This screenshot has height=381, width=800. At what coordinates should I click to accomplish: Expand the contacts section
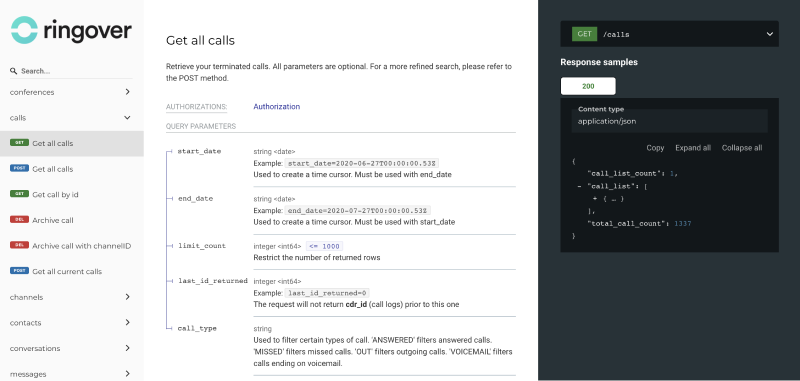click(x=71, y=322)
